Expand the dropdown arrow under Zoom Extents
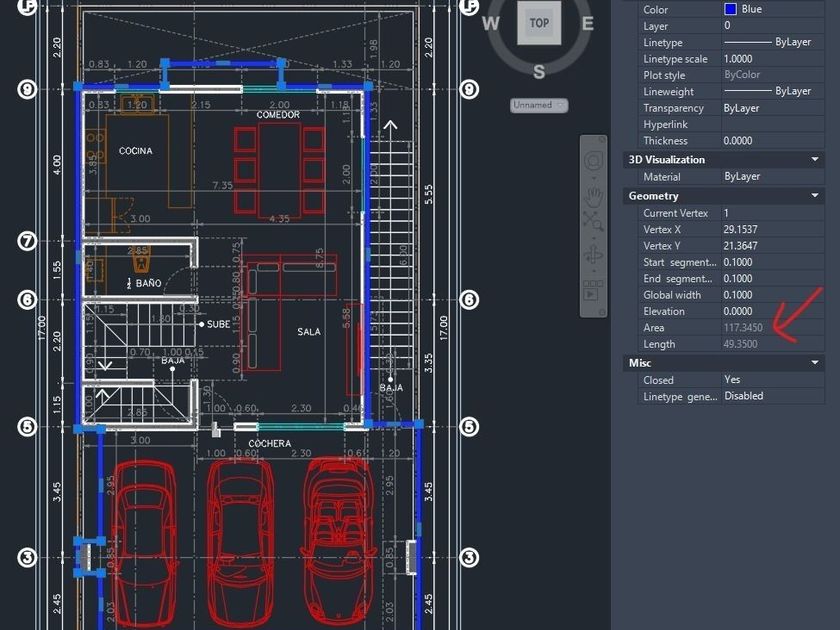 (594, 237)
